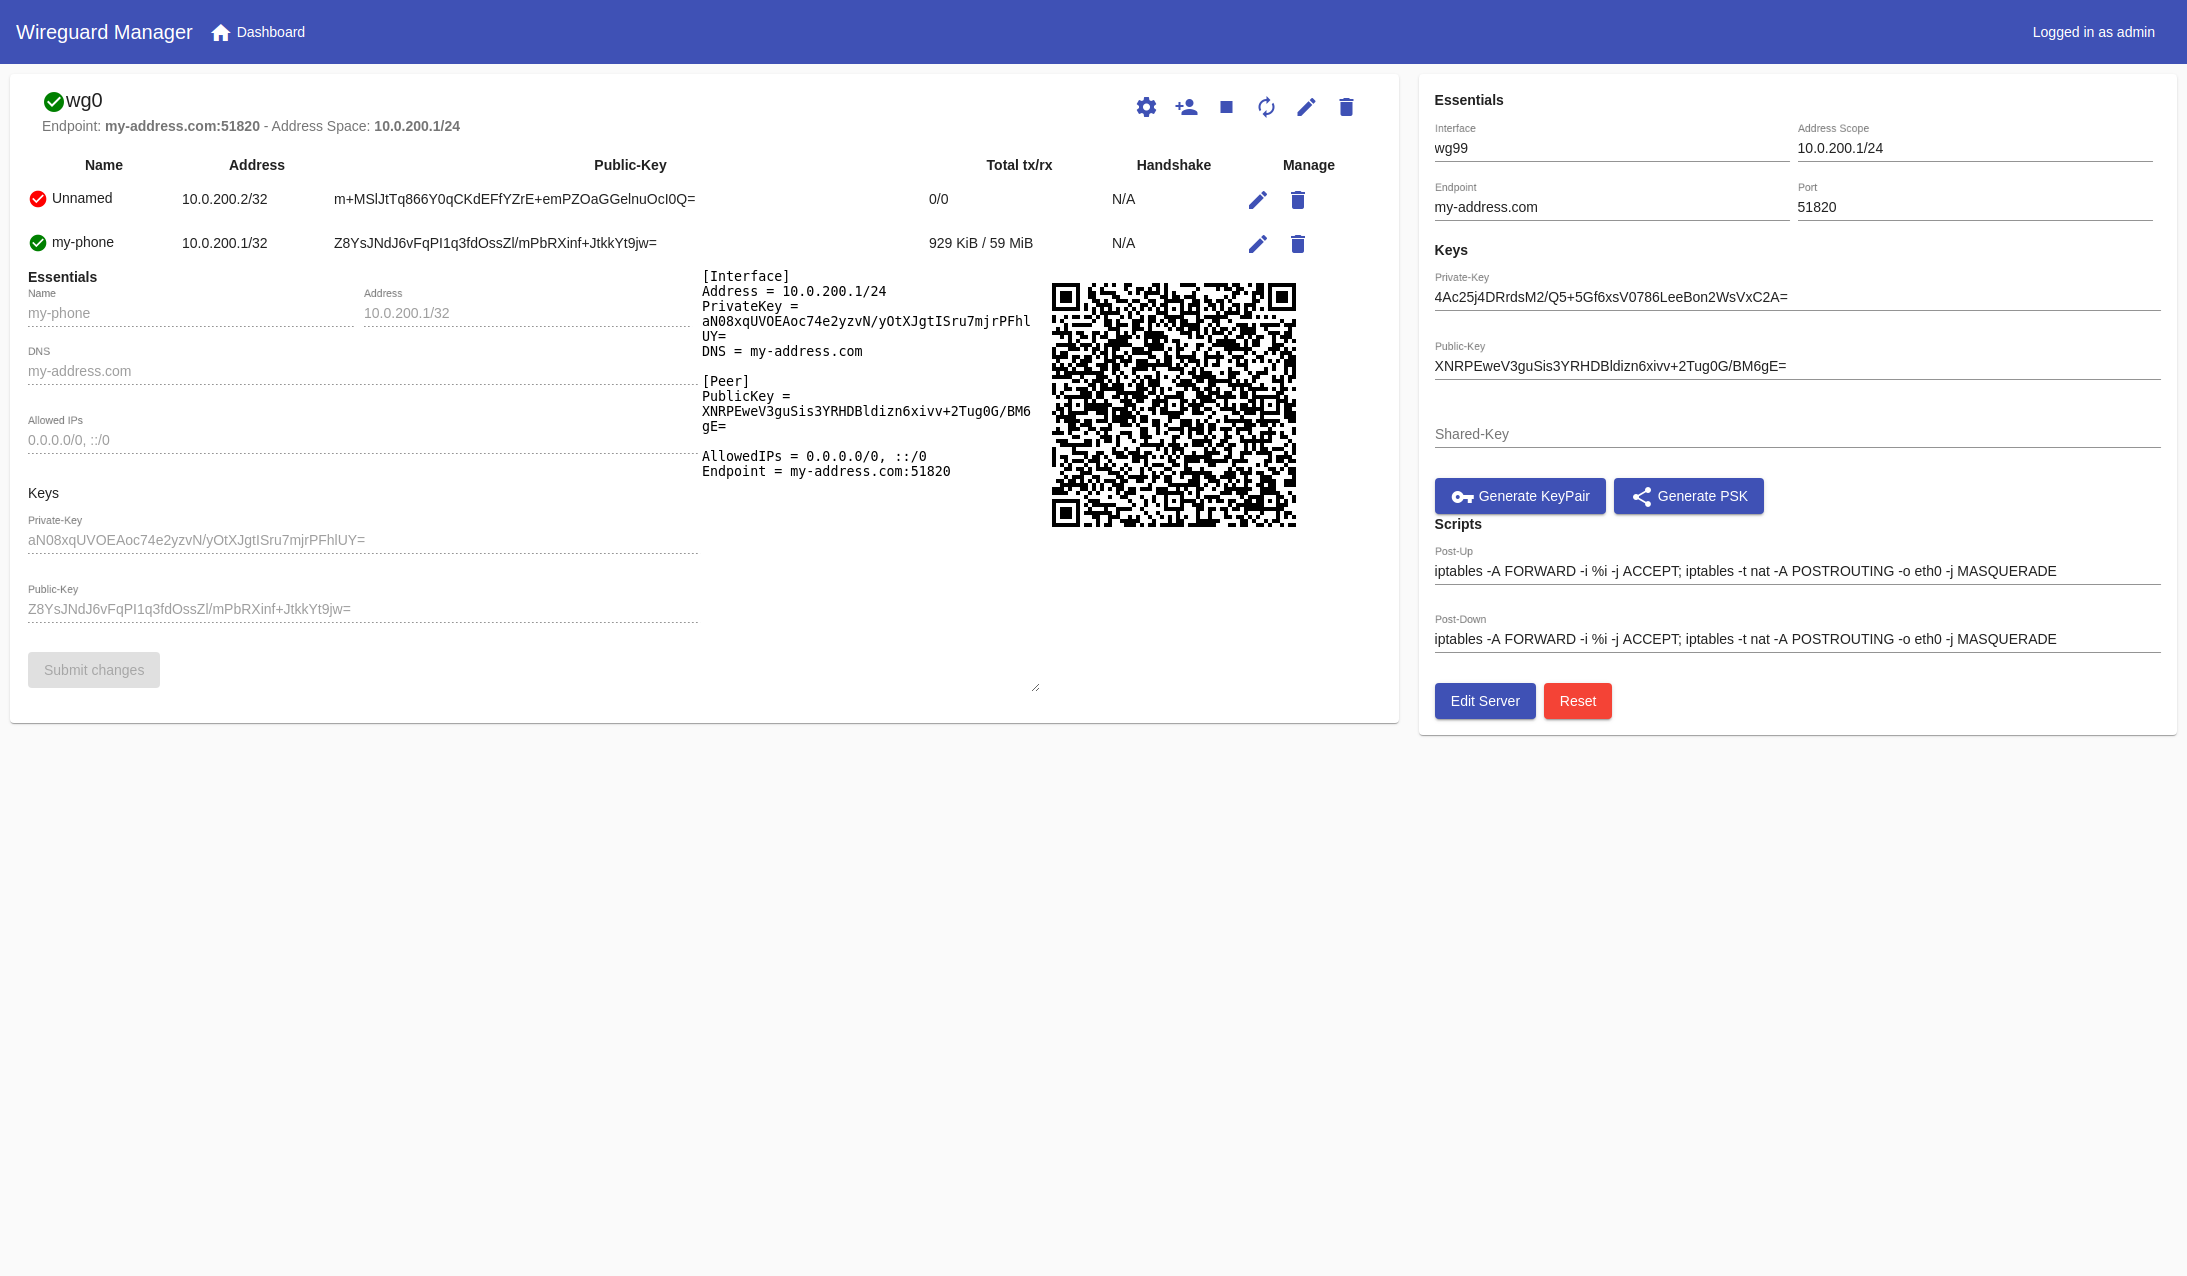2187x1276 pixels.
Task: Click the Edit Server button
Action: tap(1484, 701)
